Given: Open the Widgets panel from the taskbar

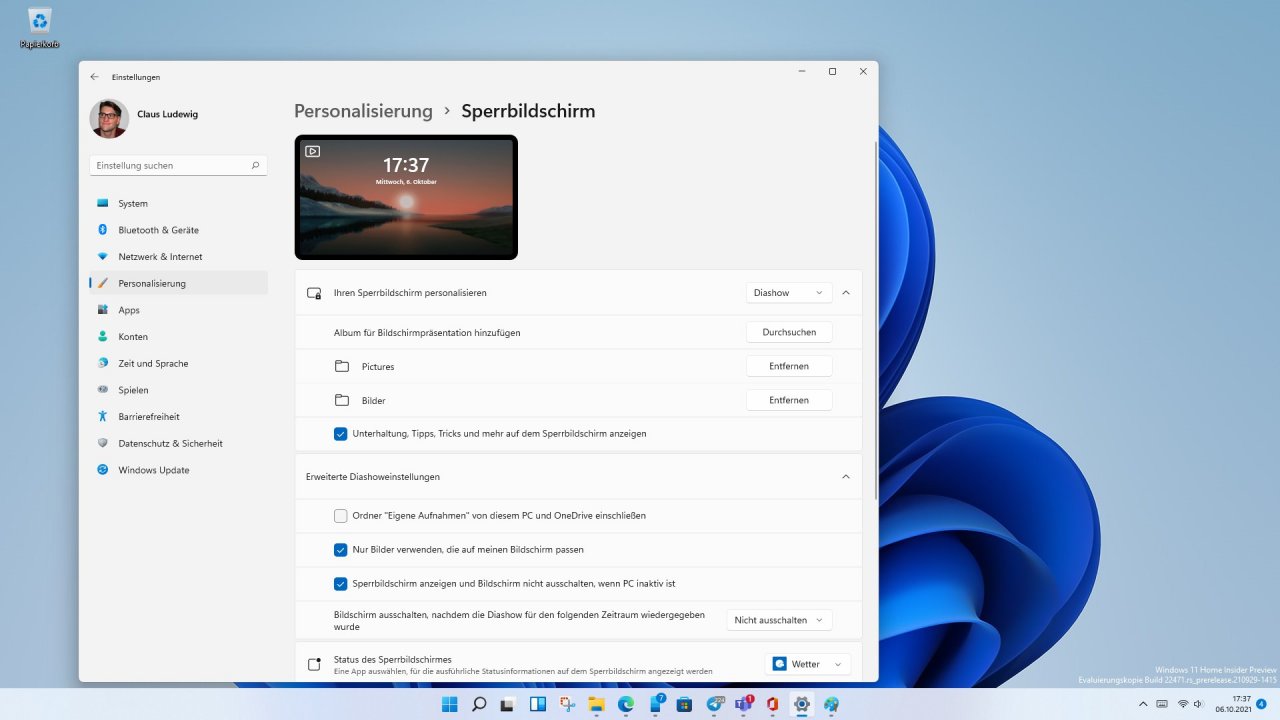Looking at the screenshot, I should pyautogui.click(x=537, y=704).
